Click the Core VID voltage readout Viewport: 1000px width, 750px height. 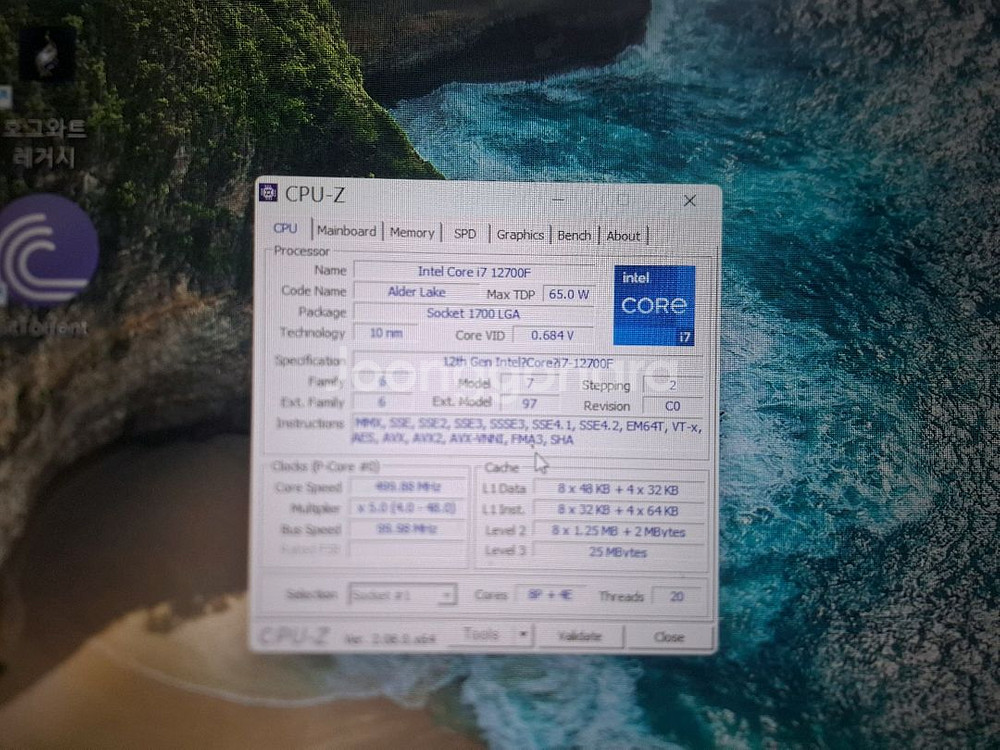click(x=554, y=334)
